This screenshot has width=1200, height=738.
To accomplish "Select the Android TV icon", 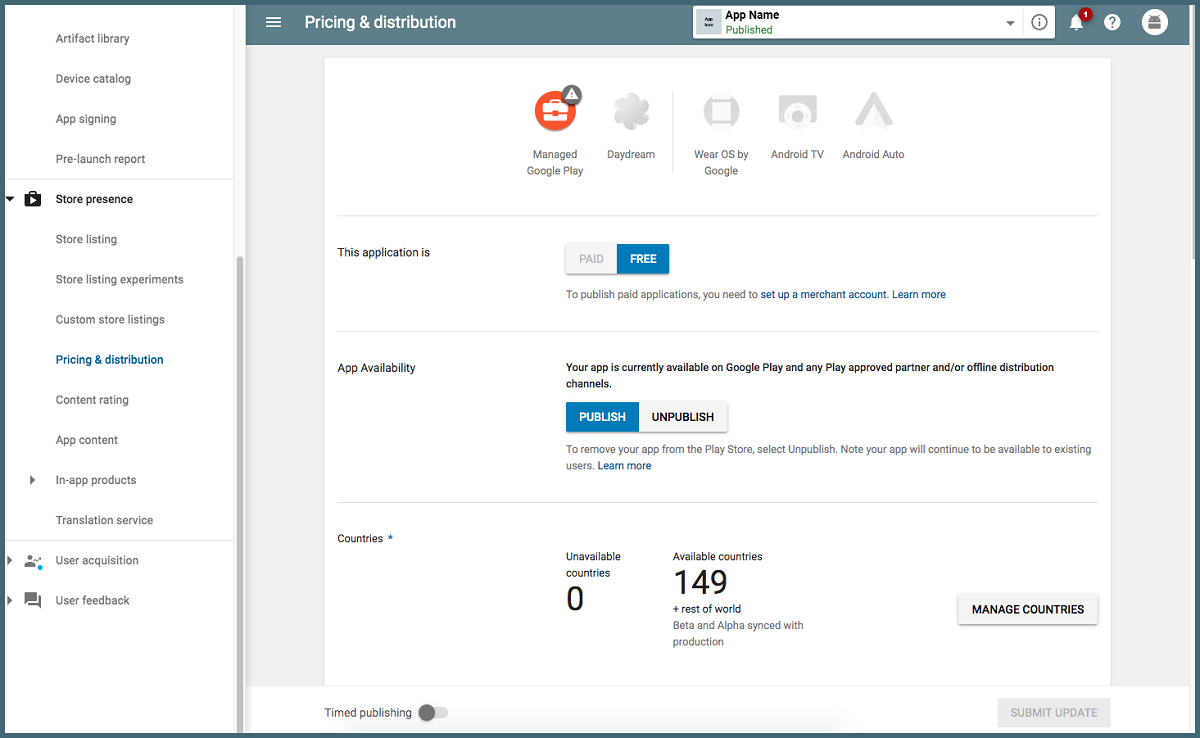I will coord(797,111).
